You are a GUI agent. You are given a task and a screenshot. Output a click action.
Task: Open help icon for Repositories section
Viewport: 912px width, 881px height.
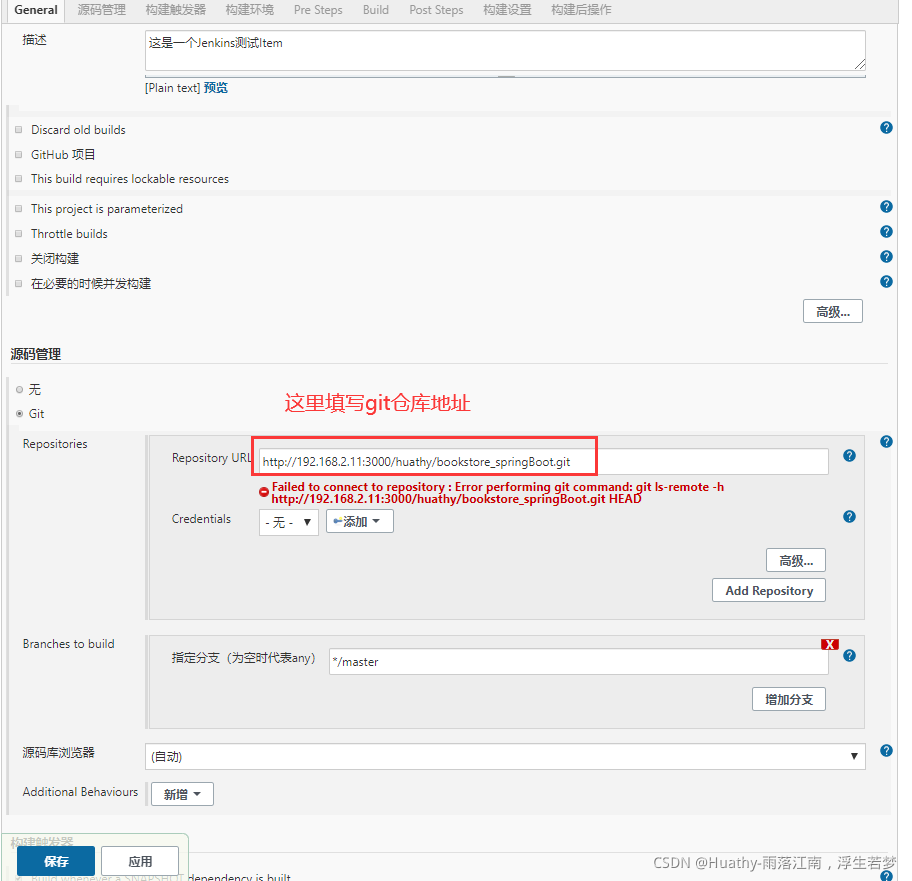(886, 441)
